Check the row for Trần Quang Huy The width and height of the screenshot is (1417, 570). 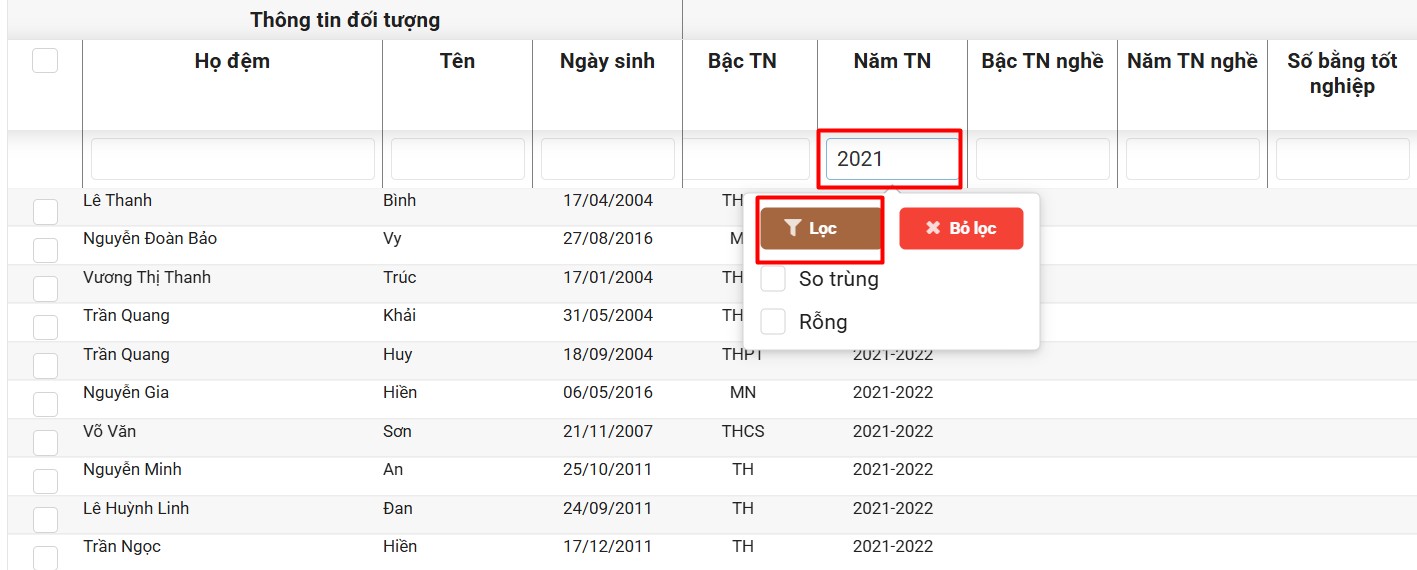point(45,366)
